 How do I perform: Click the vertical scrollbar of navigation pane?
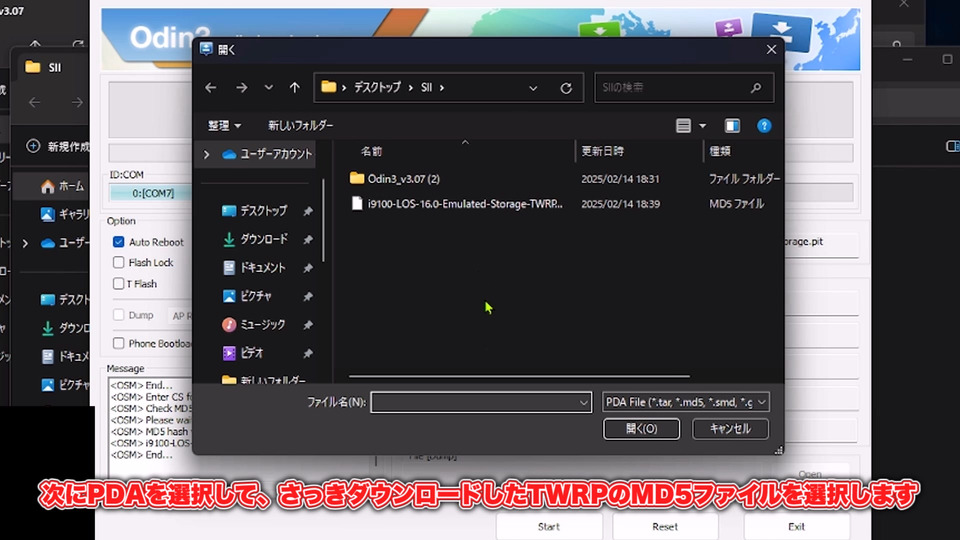[x=323, y=220]
